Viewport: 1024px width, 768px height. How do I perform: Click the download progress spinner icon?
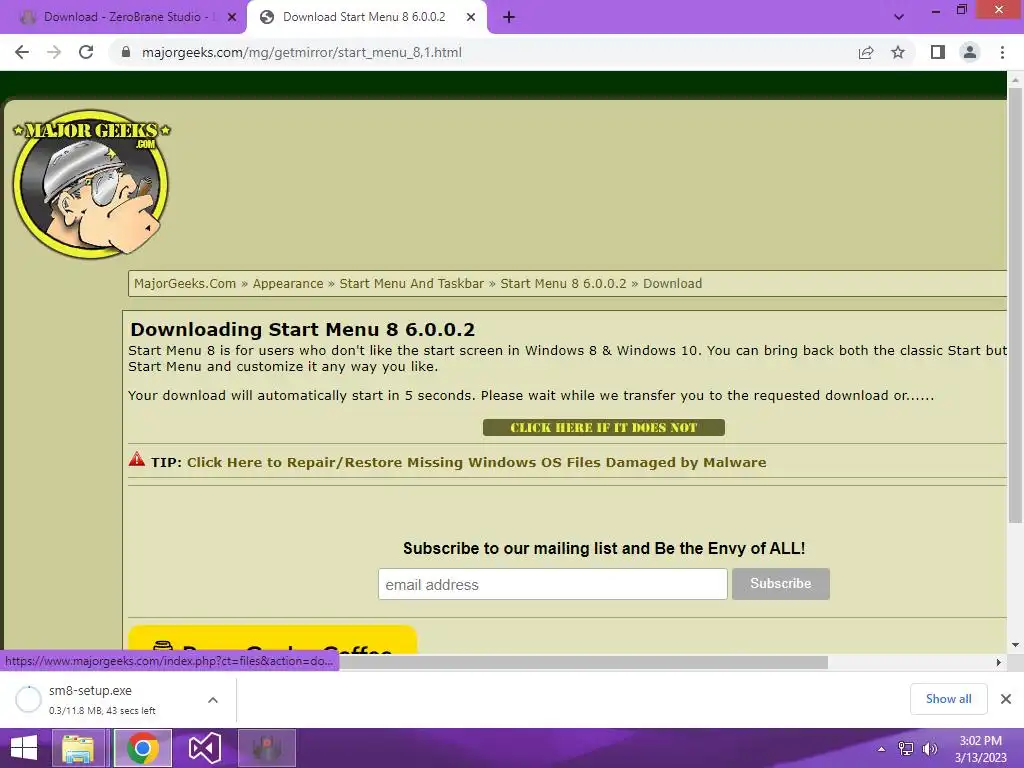(x=28, y=699)
